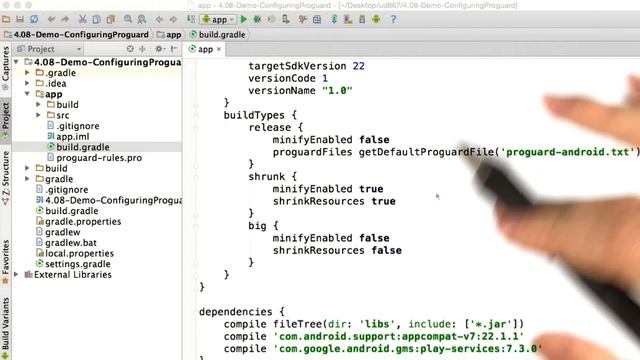Click the Undo arrow icon
Viewport: 640px width, 360px height.
[51, 19]
